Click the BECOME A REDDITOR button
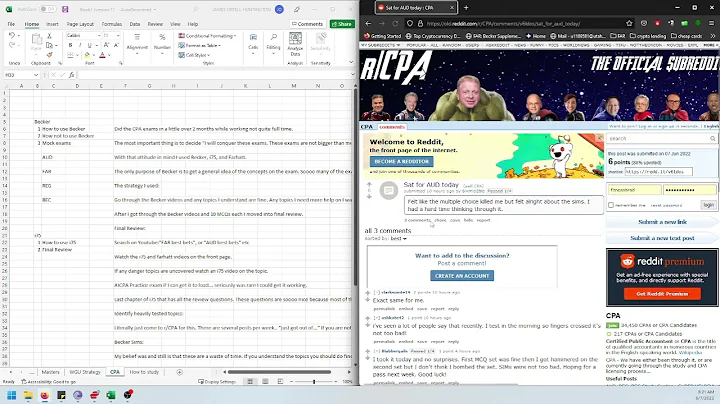The height and width of the screenshot is (404, 720). tap(402, 162)
